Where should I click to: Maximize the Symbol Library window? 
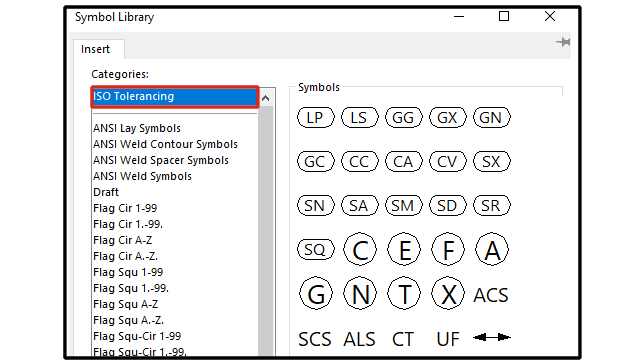pyautogui.click(x=504, y=16)
